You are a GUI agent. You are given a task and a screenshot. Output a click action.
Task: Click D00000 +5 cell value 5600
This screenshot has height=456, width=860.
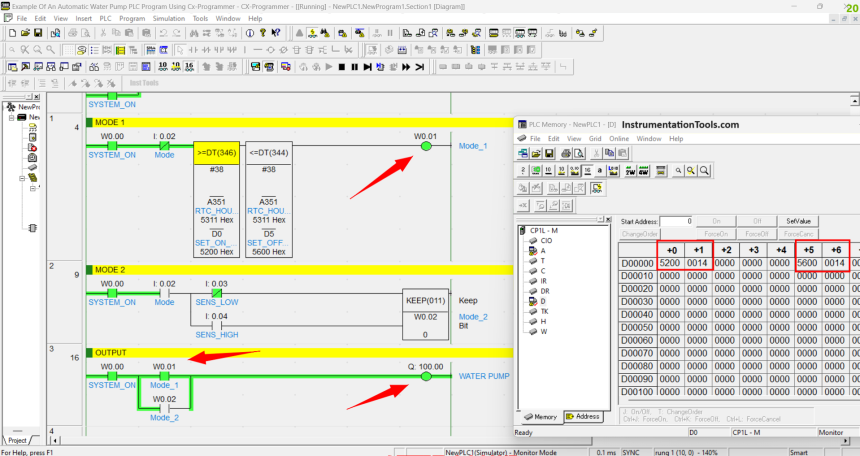tap(807, 263)
